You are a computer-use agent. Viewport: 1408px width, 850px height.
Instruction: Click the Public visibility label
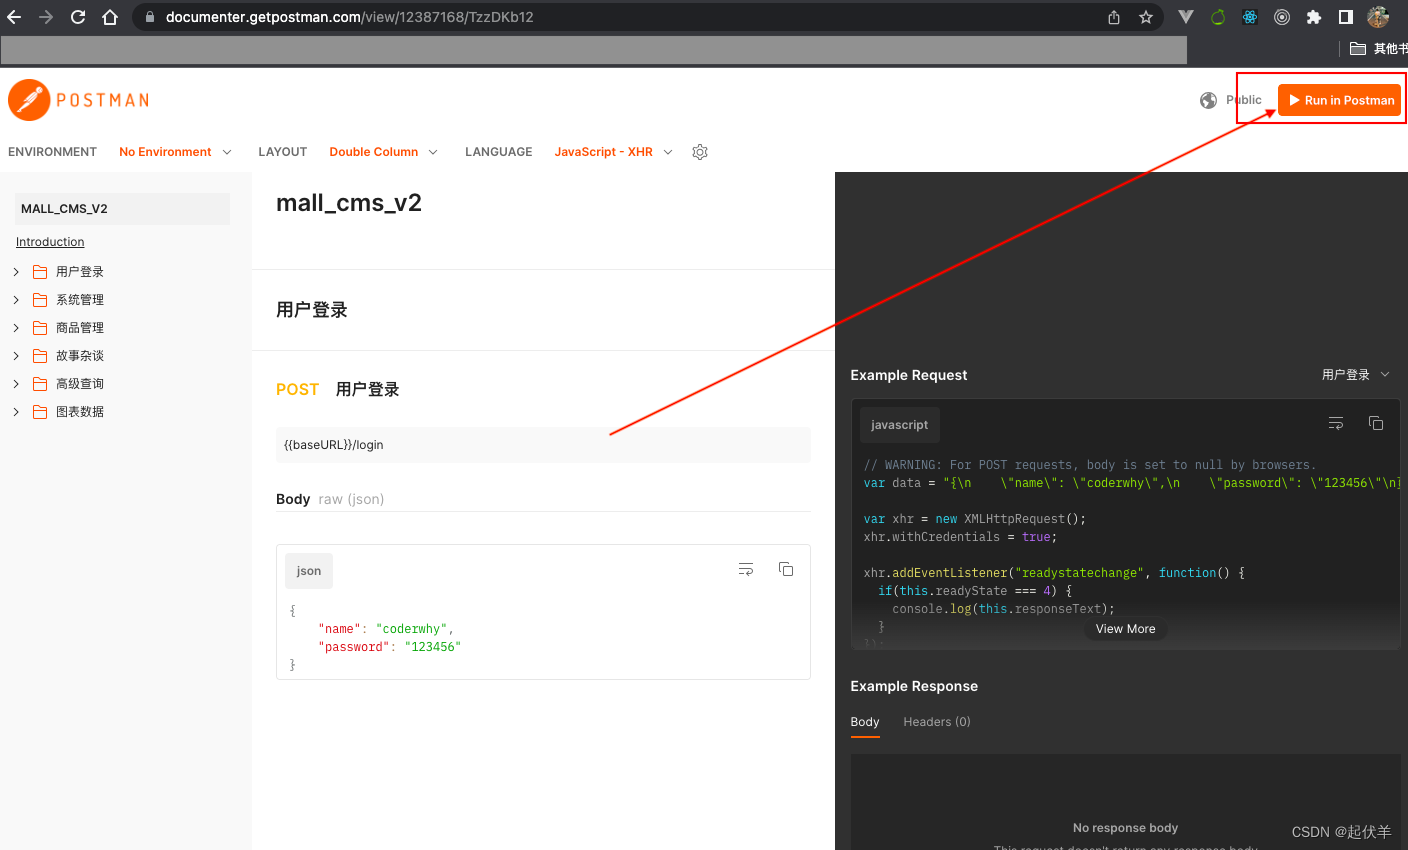pyautogui.click(x=1244, y=100)
